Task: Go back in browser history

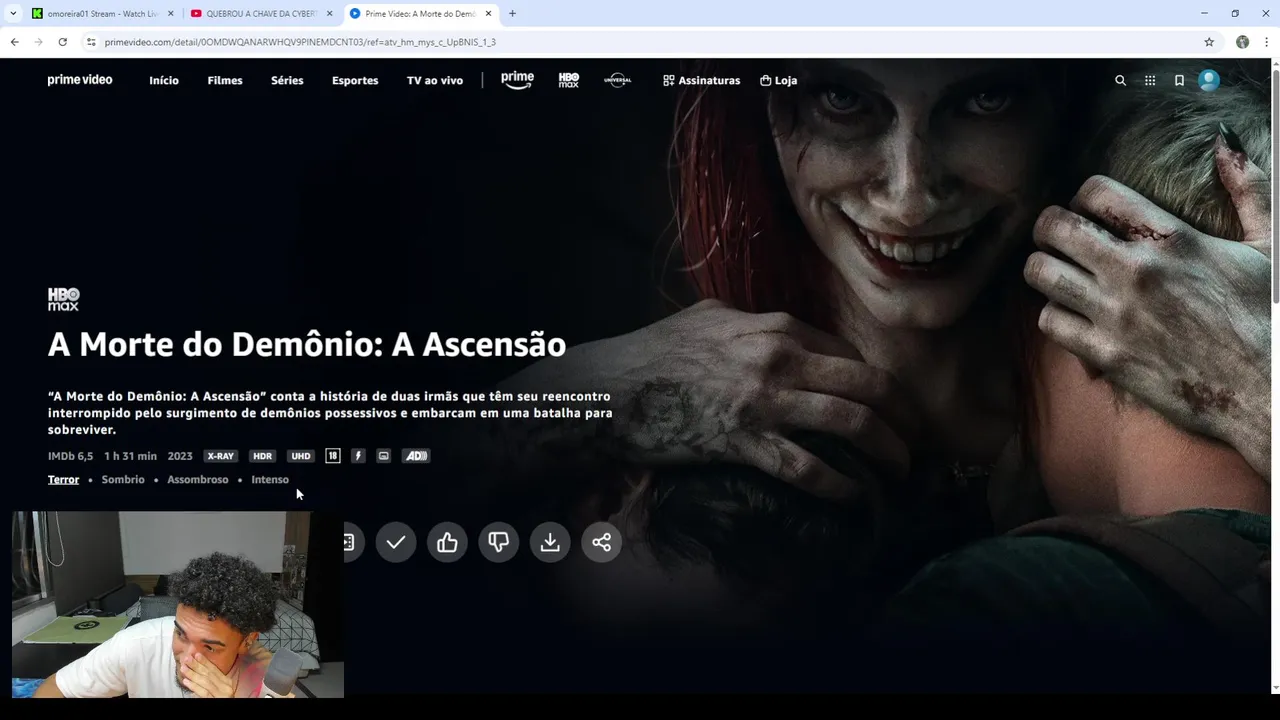Action: [x=14, y=42]
